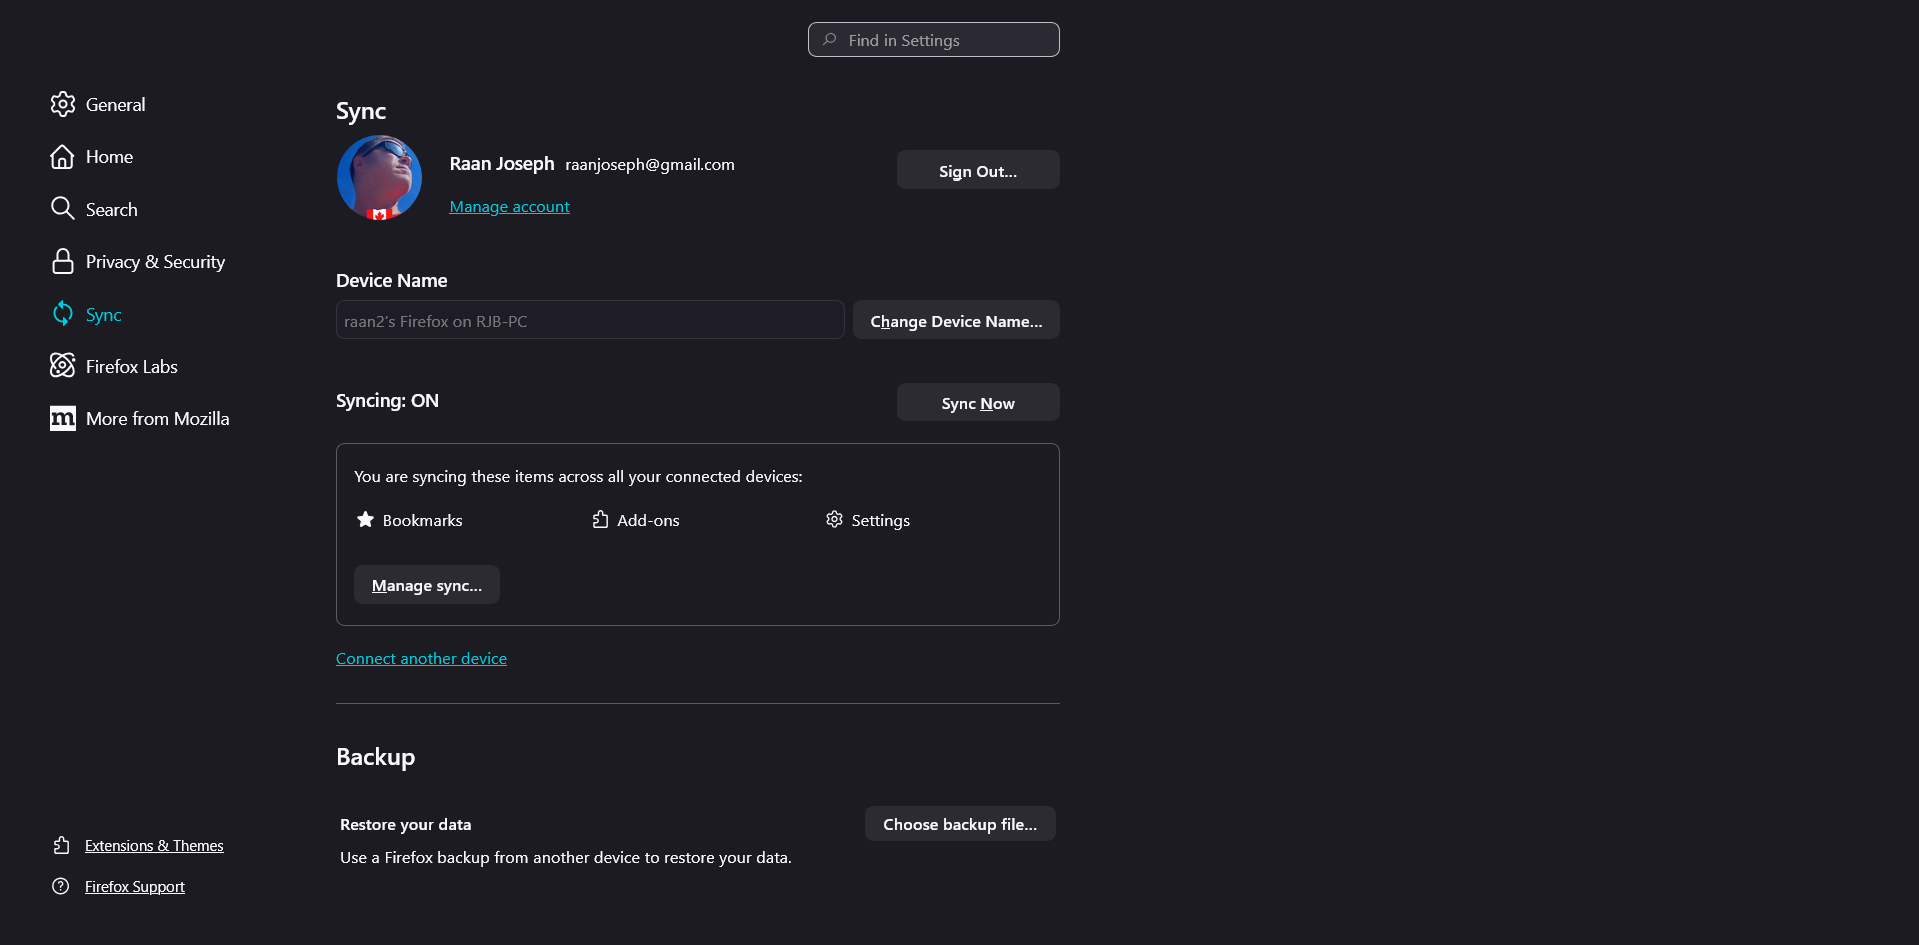Screen dimensions: 1919x945
Task: Click the Sync arrows icon in sidebar
Action: click(62, 314)
